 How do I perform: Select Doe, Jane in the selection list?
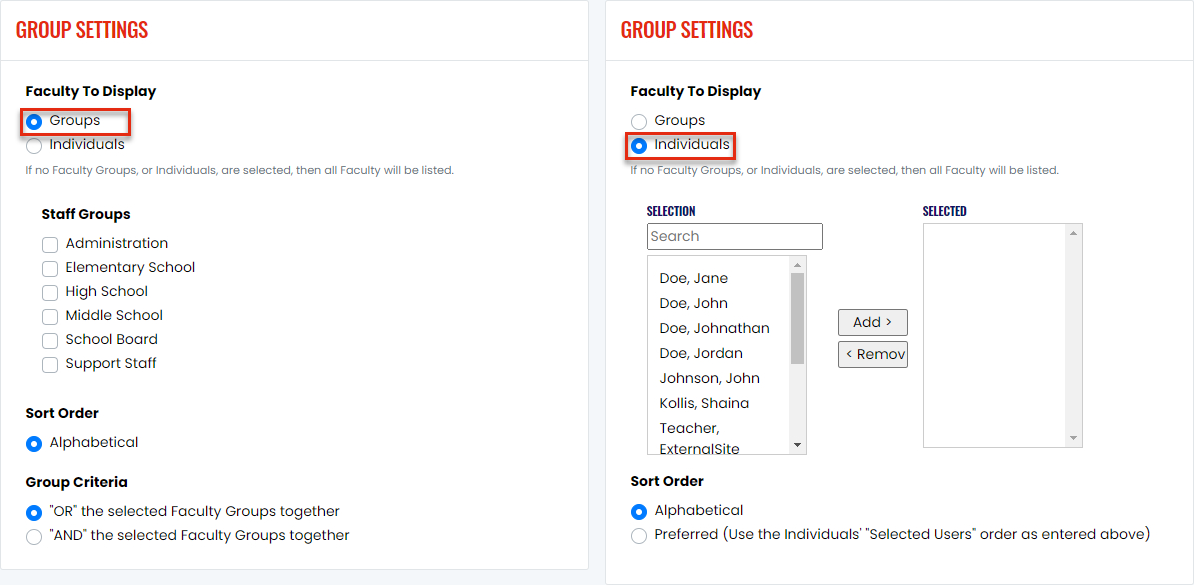tap(694, 278)
